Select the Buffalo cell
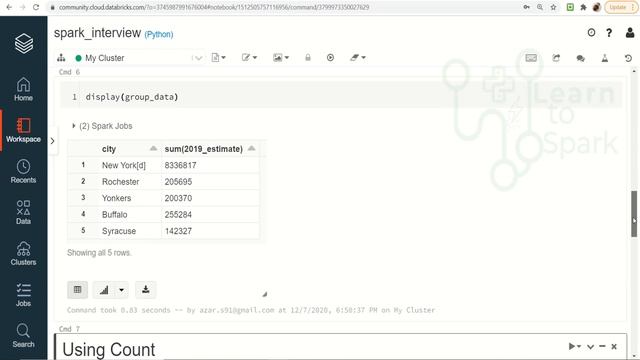This screenshot has width=640, height=360. [130, 214]
